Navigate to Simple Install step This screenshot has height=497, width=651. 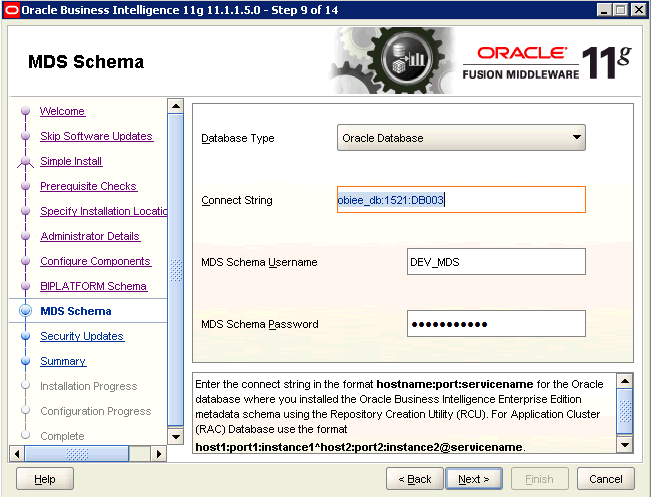point(71,161)
